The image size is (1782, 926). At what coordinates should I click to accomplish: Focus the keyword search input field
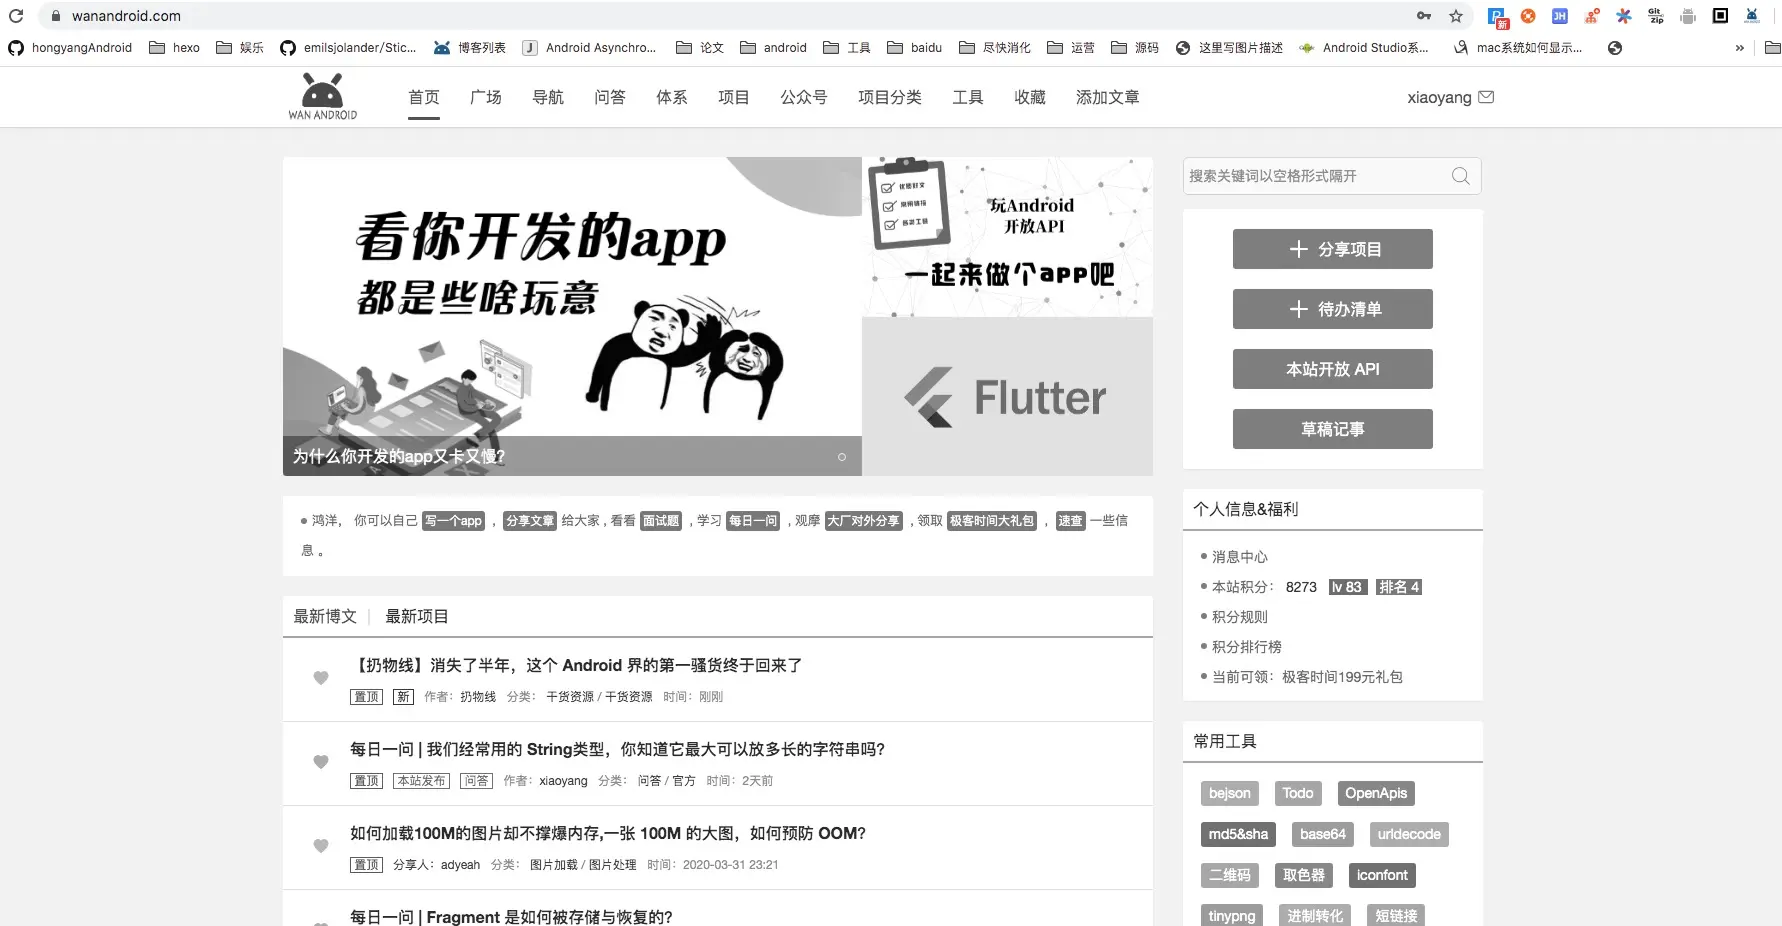1332,176
